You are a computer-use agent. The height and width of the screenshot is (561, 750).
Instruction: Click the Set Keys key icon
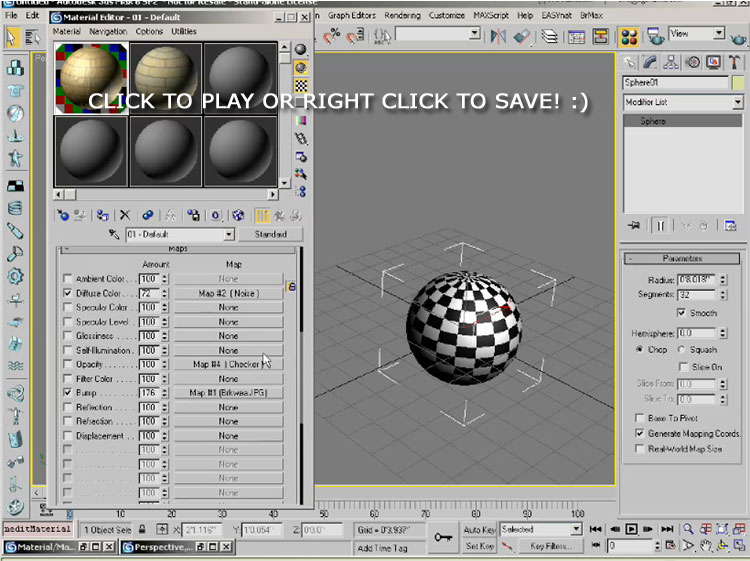[x=444, y=537]
